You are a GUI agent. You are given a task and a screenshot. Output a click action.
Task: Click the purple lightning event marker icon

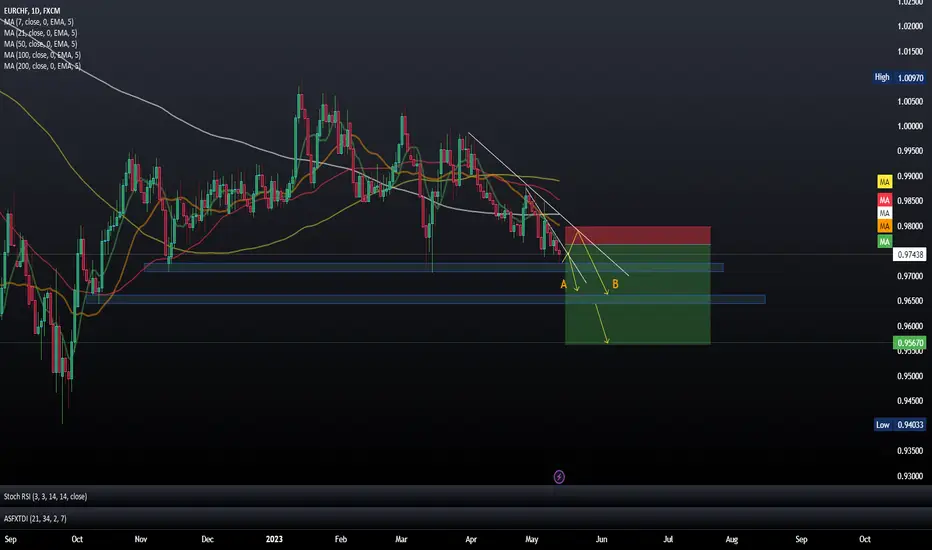(559, 476)
